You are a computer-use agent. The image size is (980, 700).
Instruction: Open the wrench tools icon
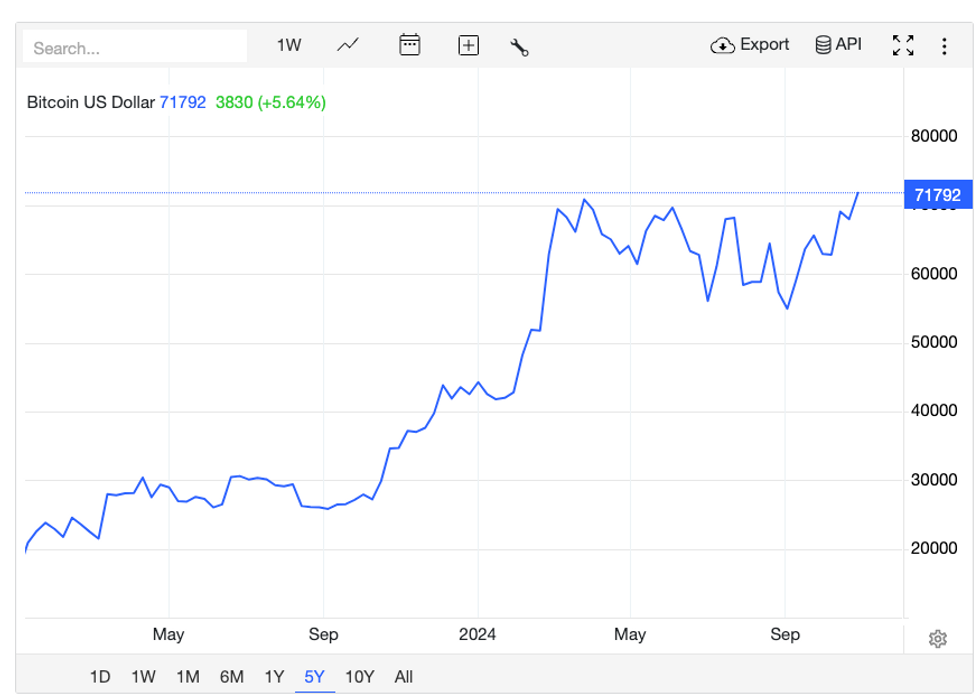click(x=519, y=46)
